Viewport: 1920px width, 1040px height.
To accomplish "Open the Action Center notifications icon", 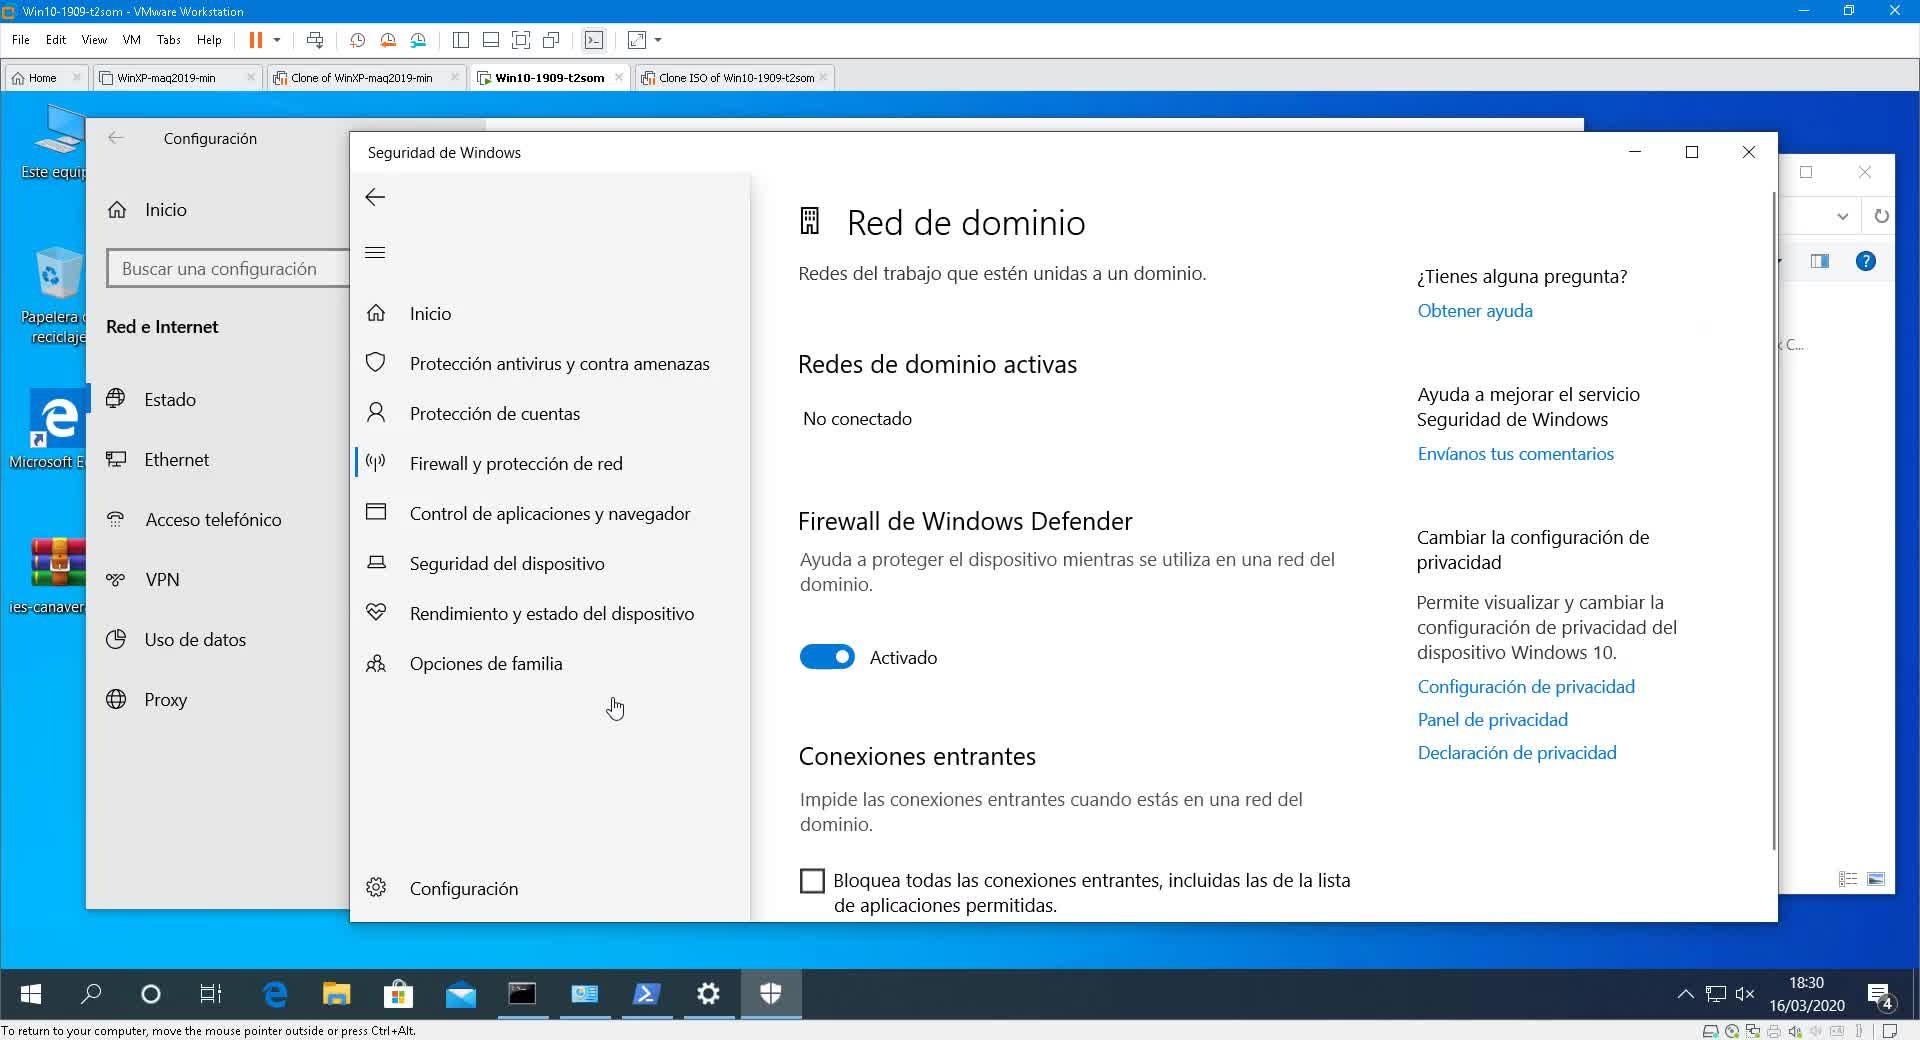I will (1880, 994).
